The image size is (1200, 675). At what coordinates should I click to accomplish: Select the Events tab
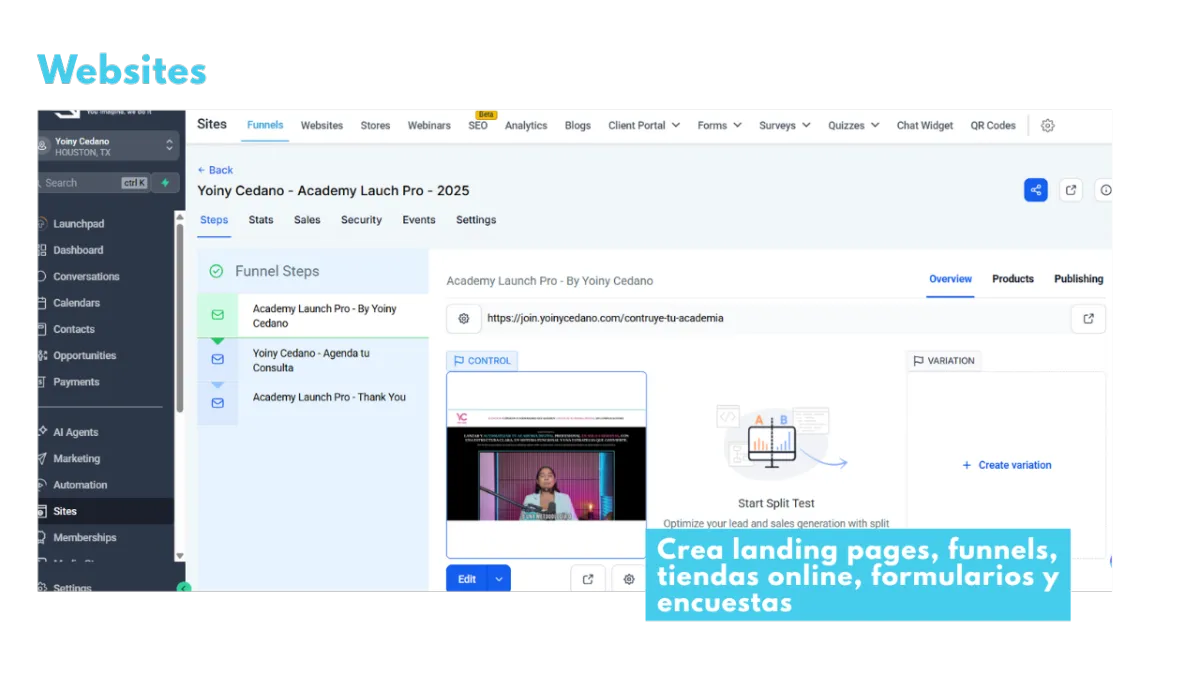pos(419,220)
